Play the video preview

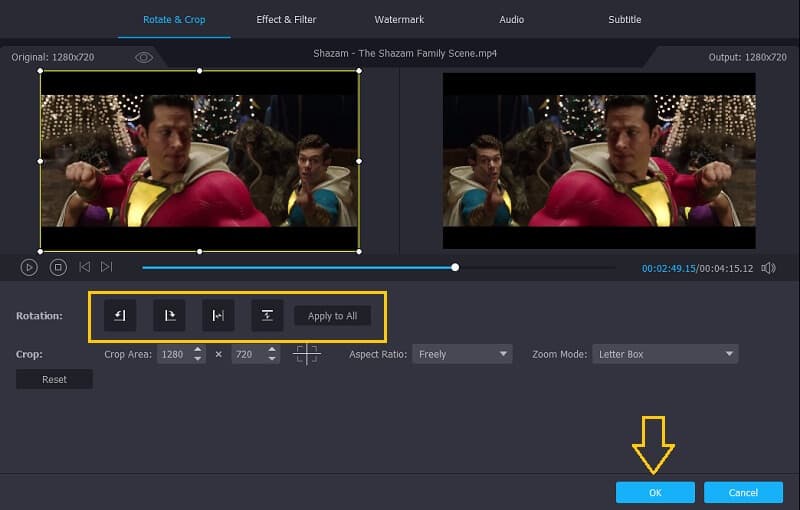(x=30, y=267)
